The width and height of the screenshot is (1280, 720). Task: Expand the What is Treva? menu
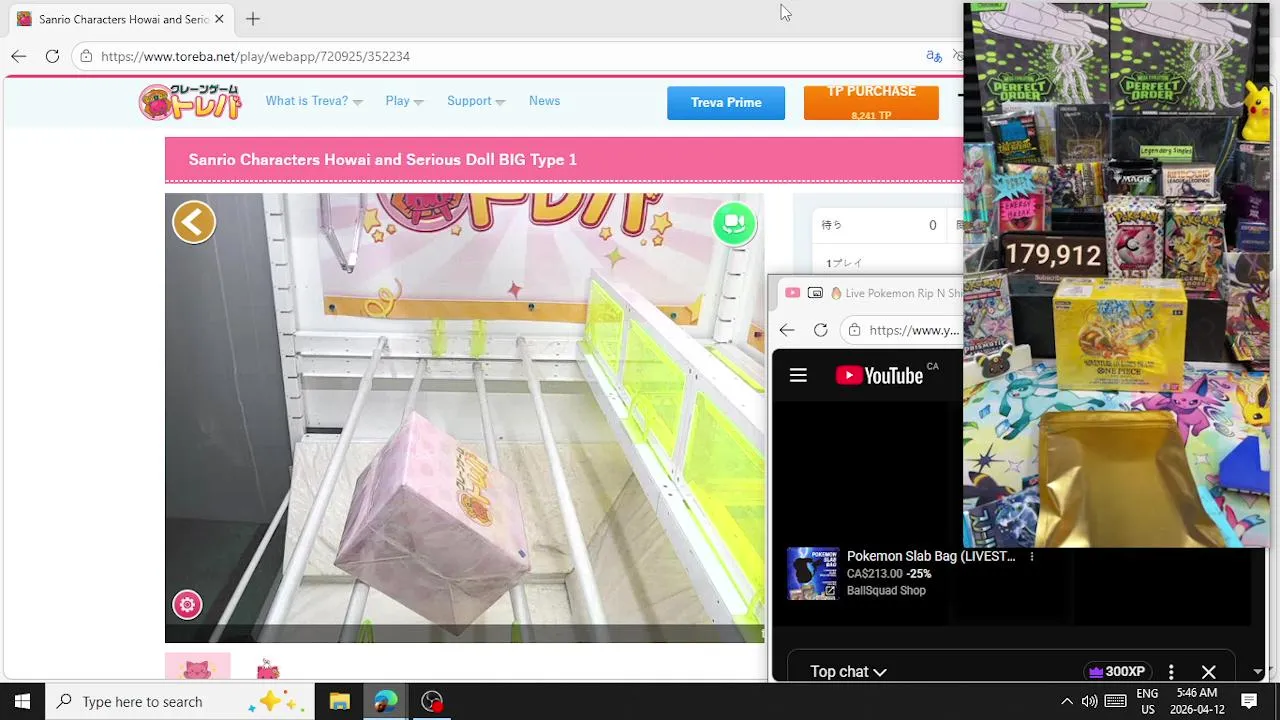click(314, 101)
